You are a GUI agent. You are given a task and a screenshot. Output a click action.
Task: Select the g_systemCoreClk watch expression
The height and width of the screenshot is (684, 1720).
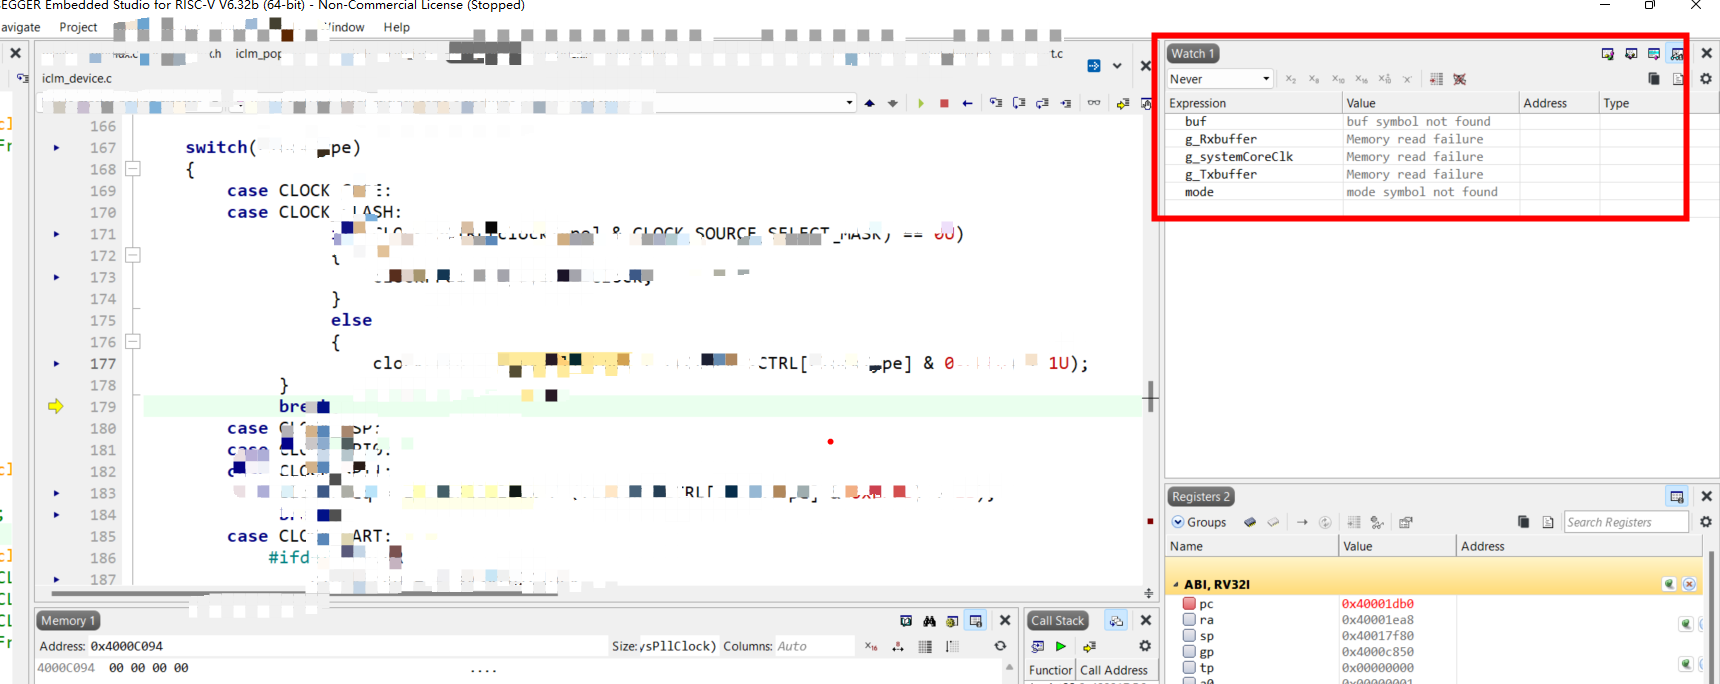(1239, 157)
